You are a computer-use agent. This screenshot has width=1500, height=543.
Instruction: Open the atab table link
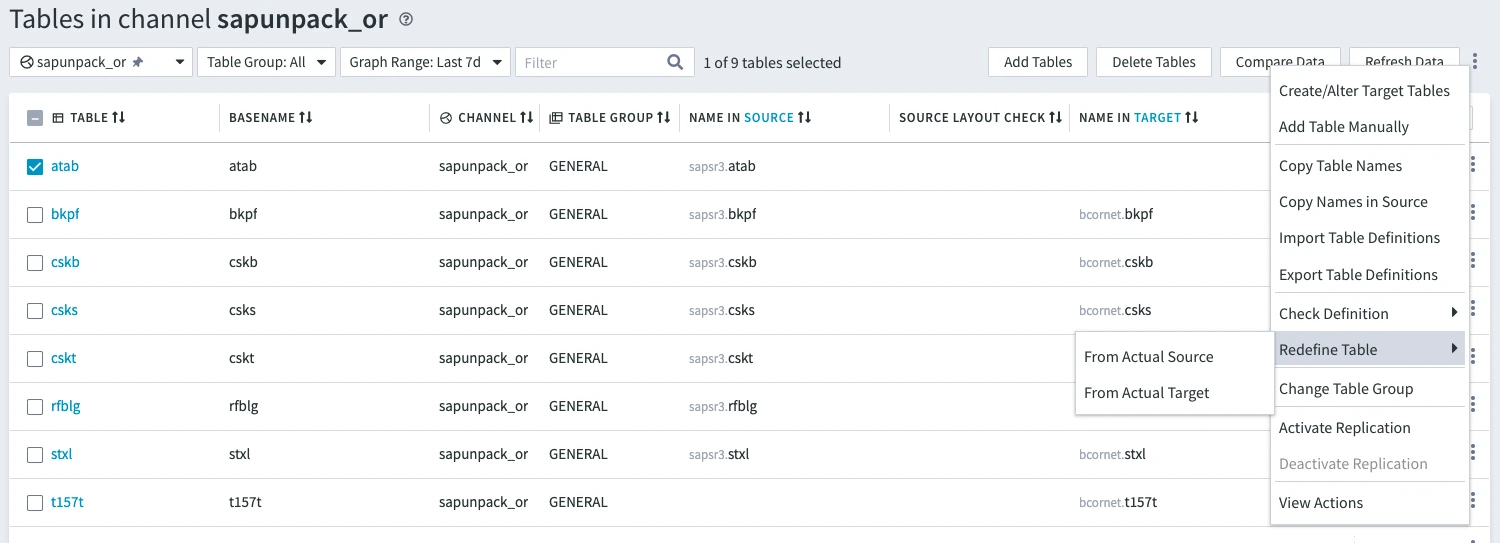click(65, 166)
